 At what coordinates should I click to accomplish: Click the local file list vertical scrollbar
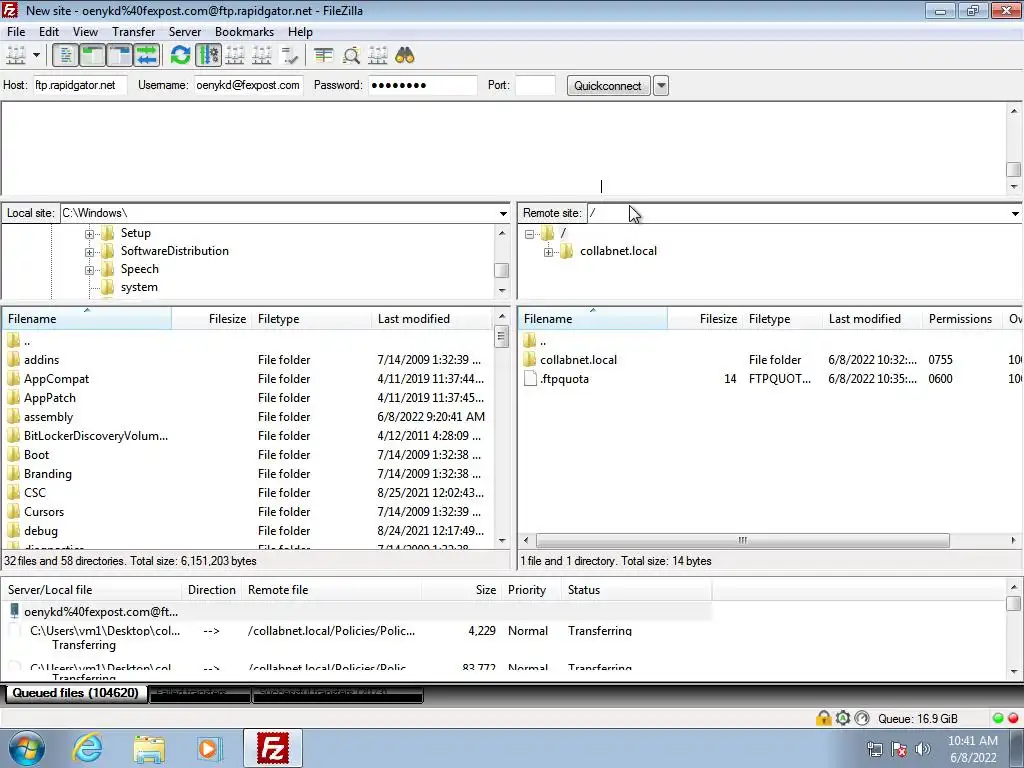pos(502,337)
